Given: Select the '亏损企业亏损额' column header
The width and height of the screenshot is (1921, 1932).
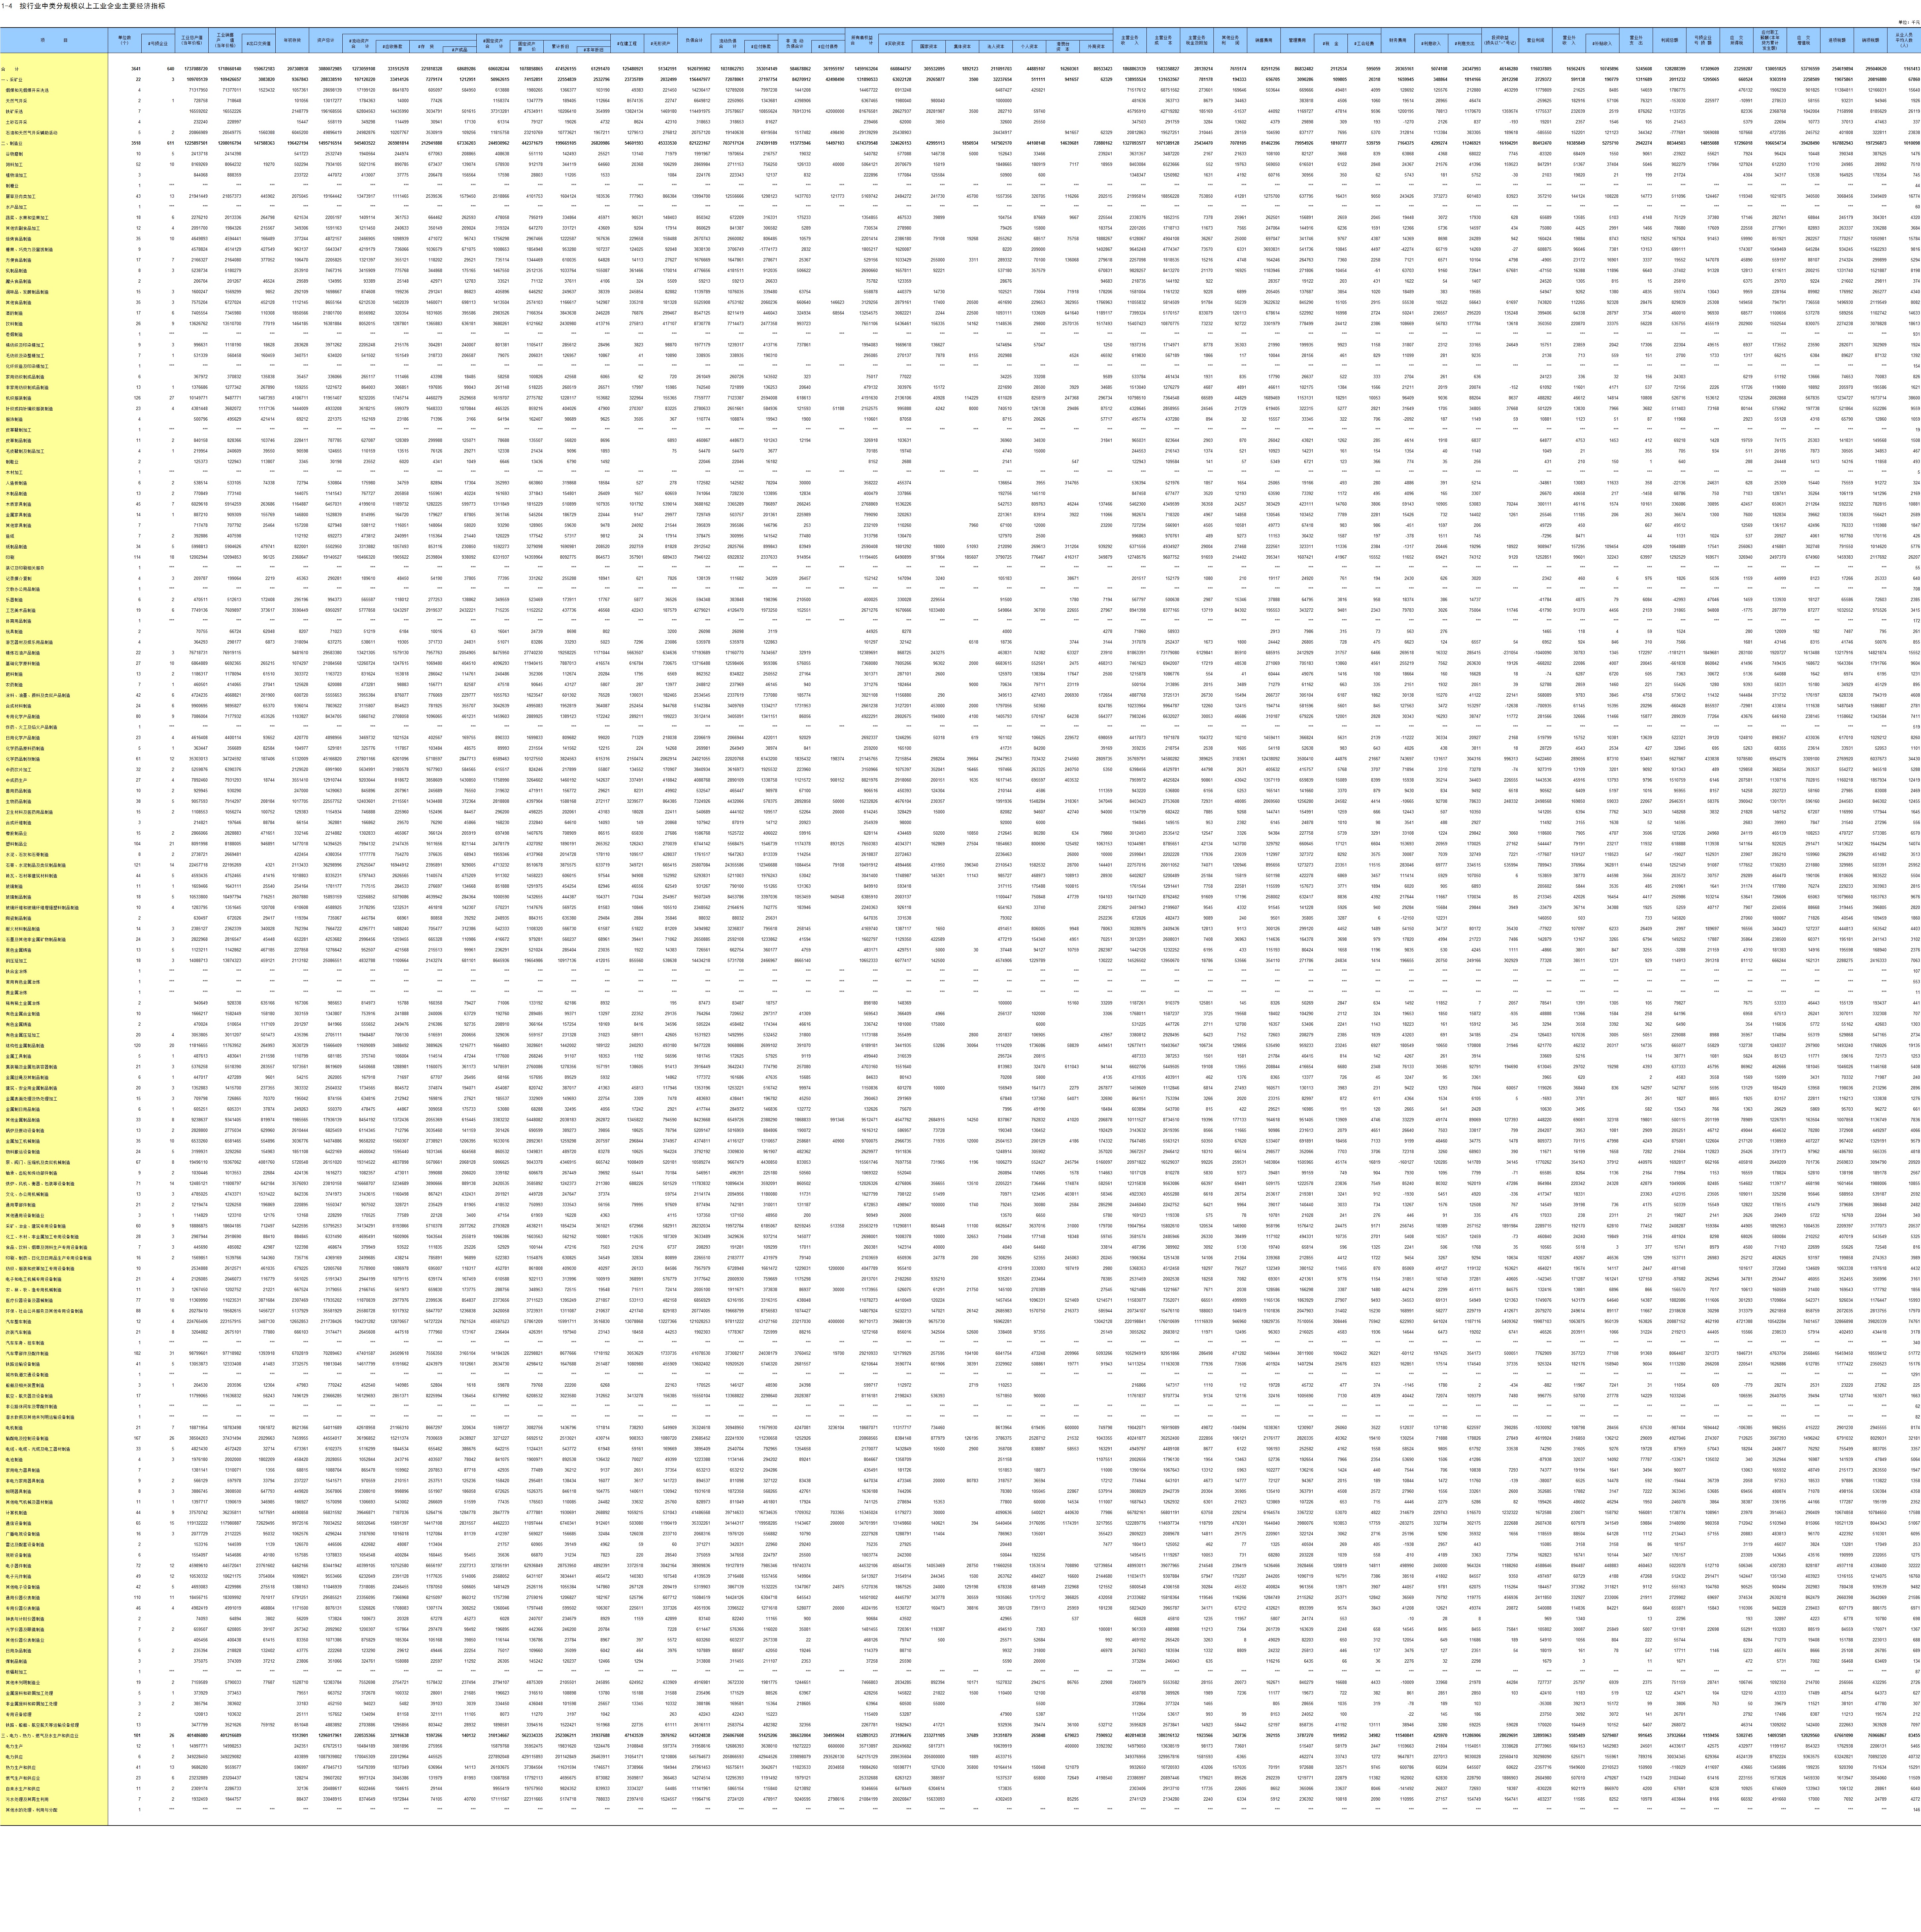Looking at the screenshot, I should 1703,40.
